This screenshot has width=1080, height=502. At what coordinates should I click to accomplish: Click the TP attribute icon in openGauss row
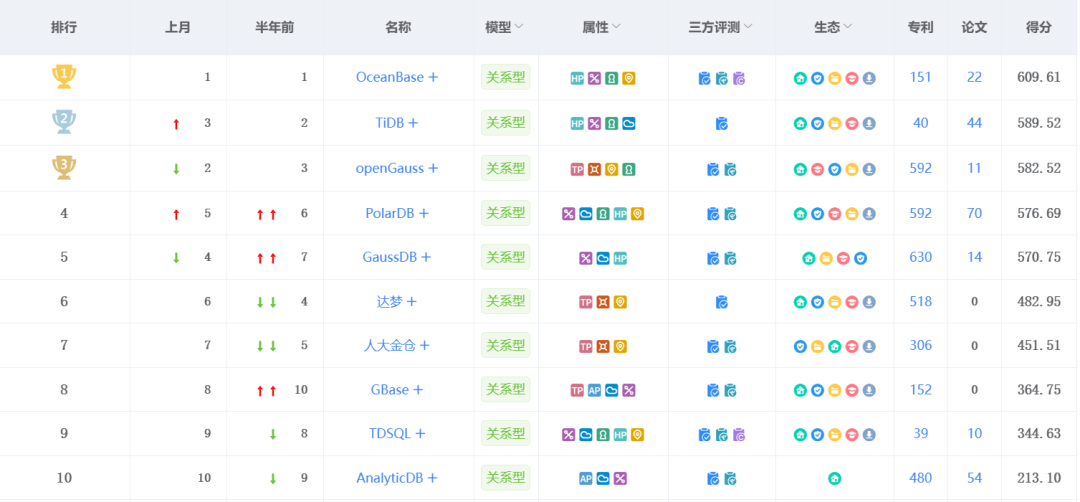click(x=577, y=169)
